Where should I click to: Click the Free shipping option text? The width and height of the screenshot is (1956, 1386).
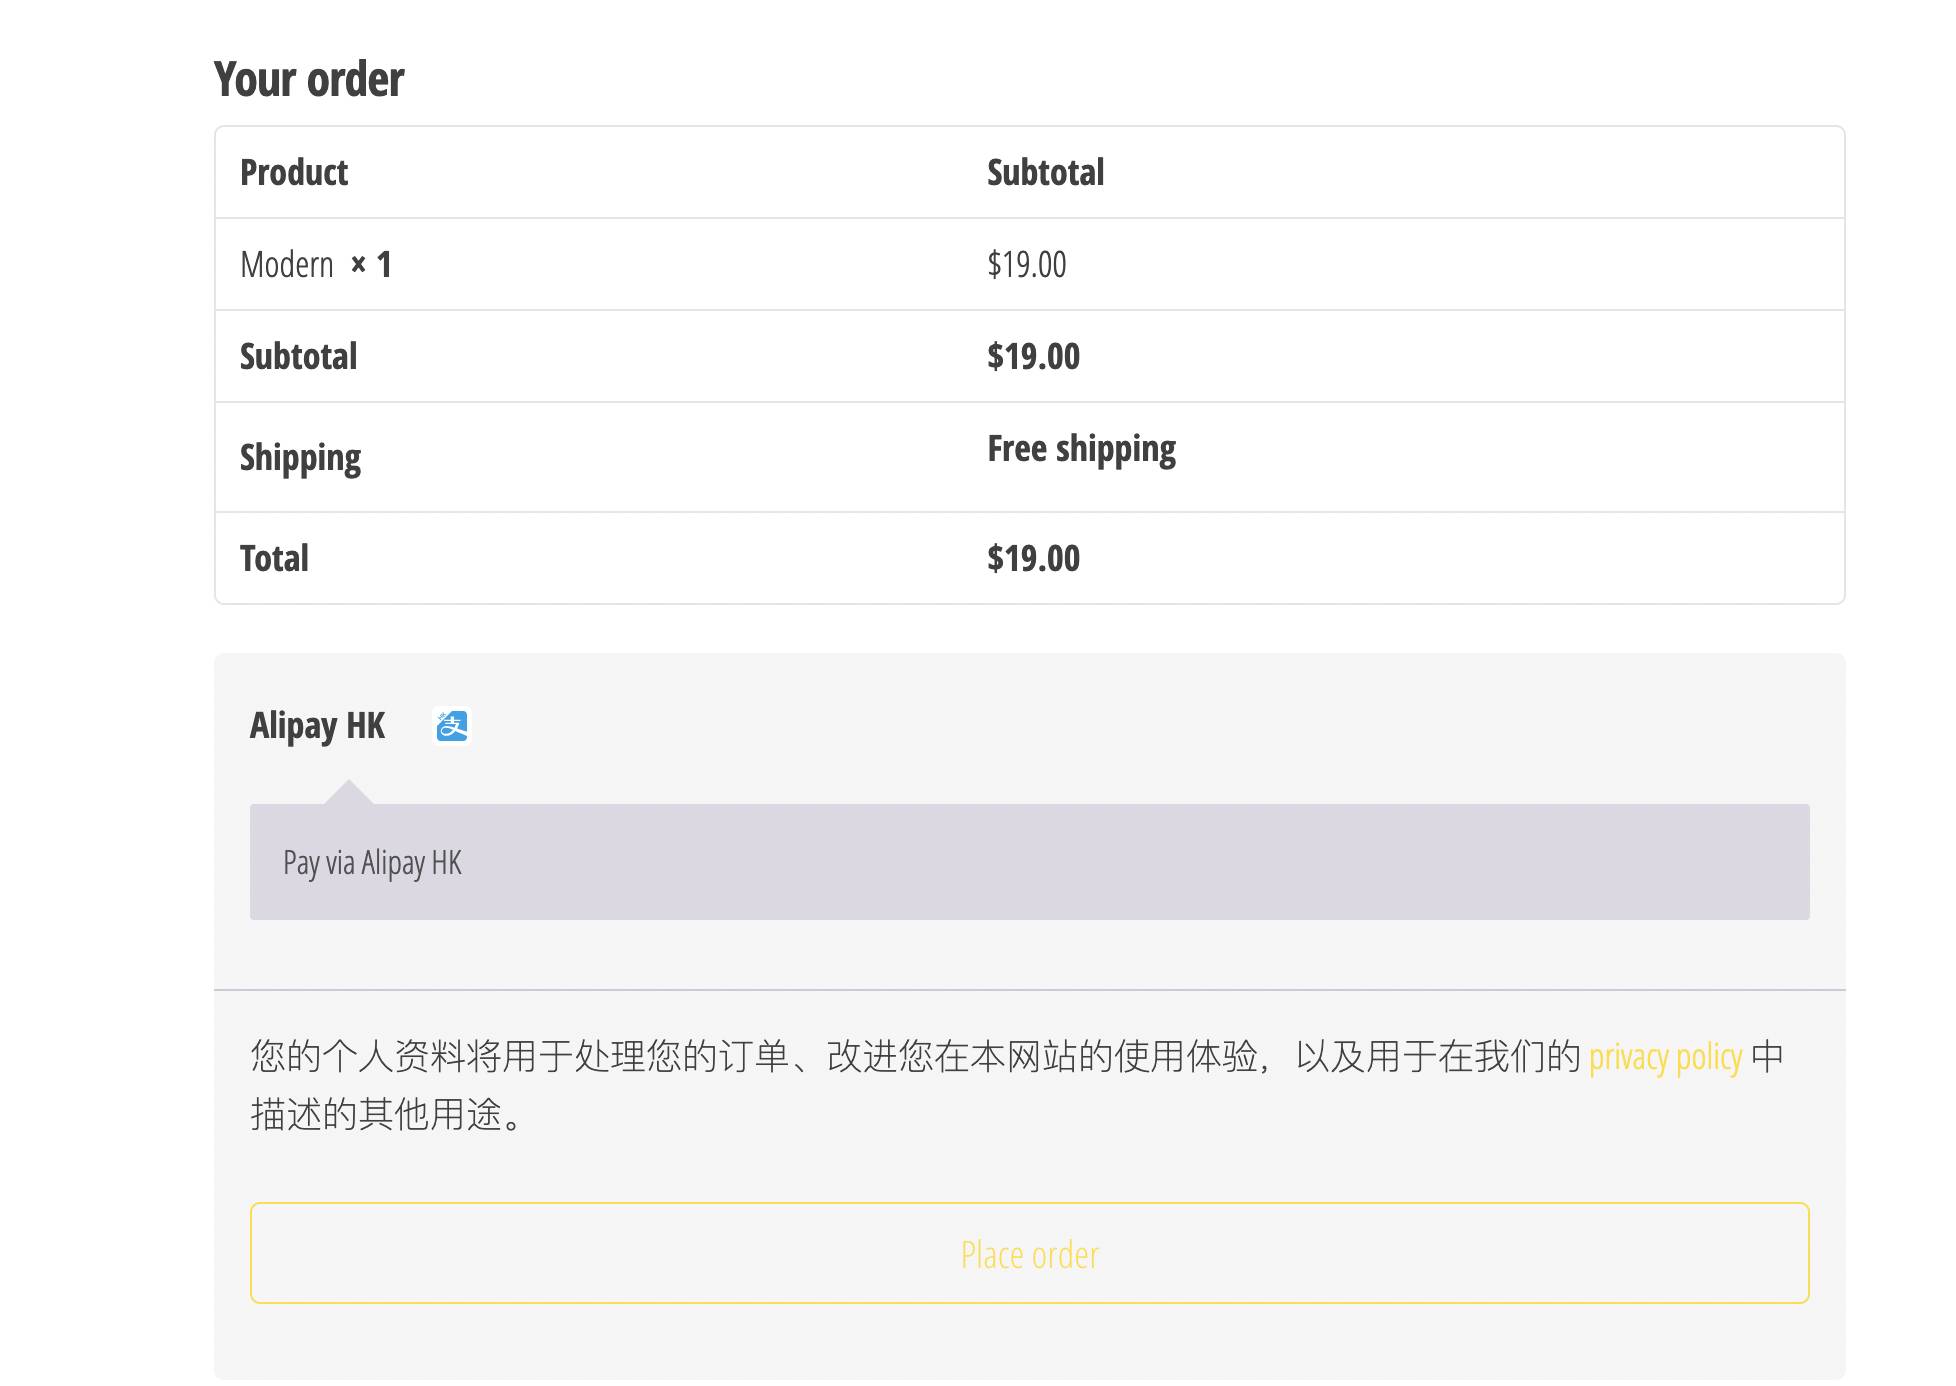pyautogui.click(x=1081, y=449)
